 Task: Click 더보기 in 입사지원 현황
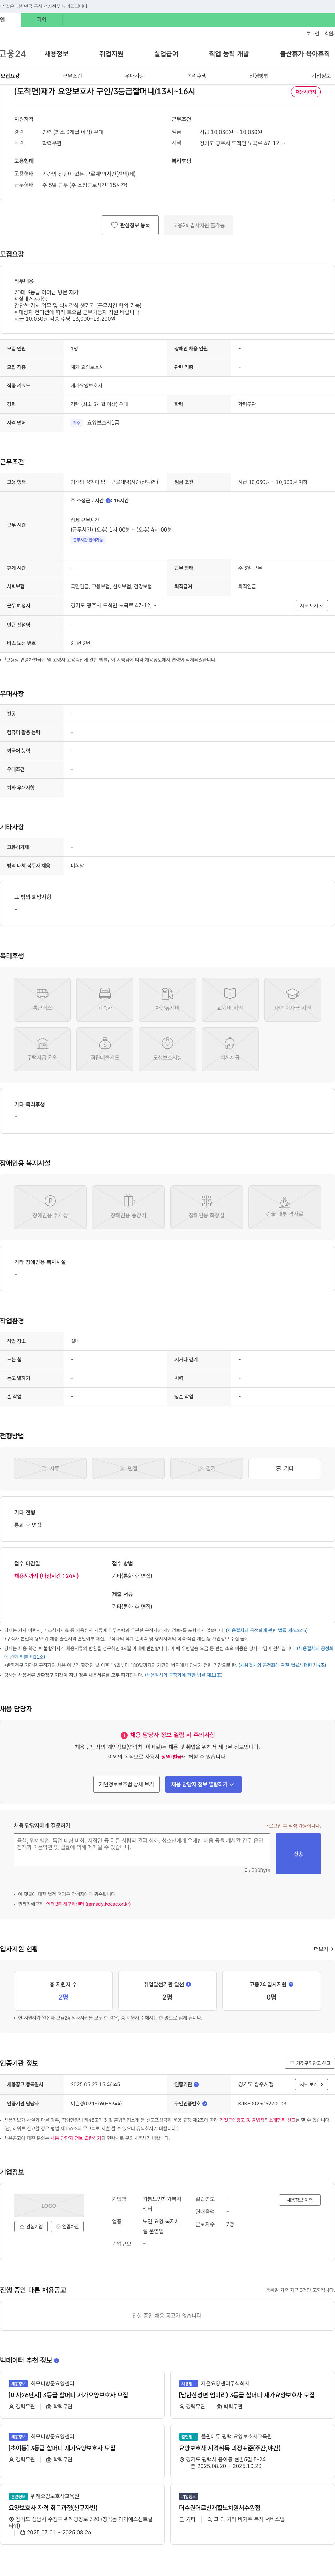point(323,1949)
